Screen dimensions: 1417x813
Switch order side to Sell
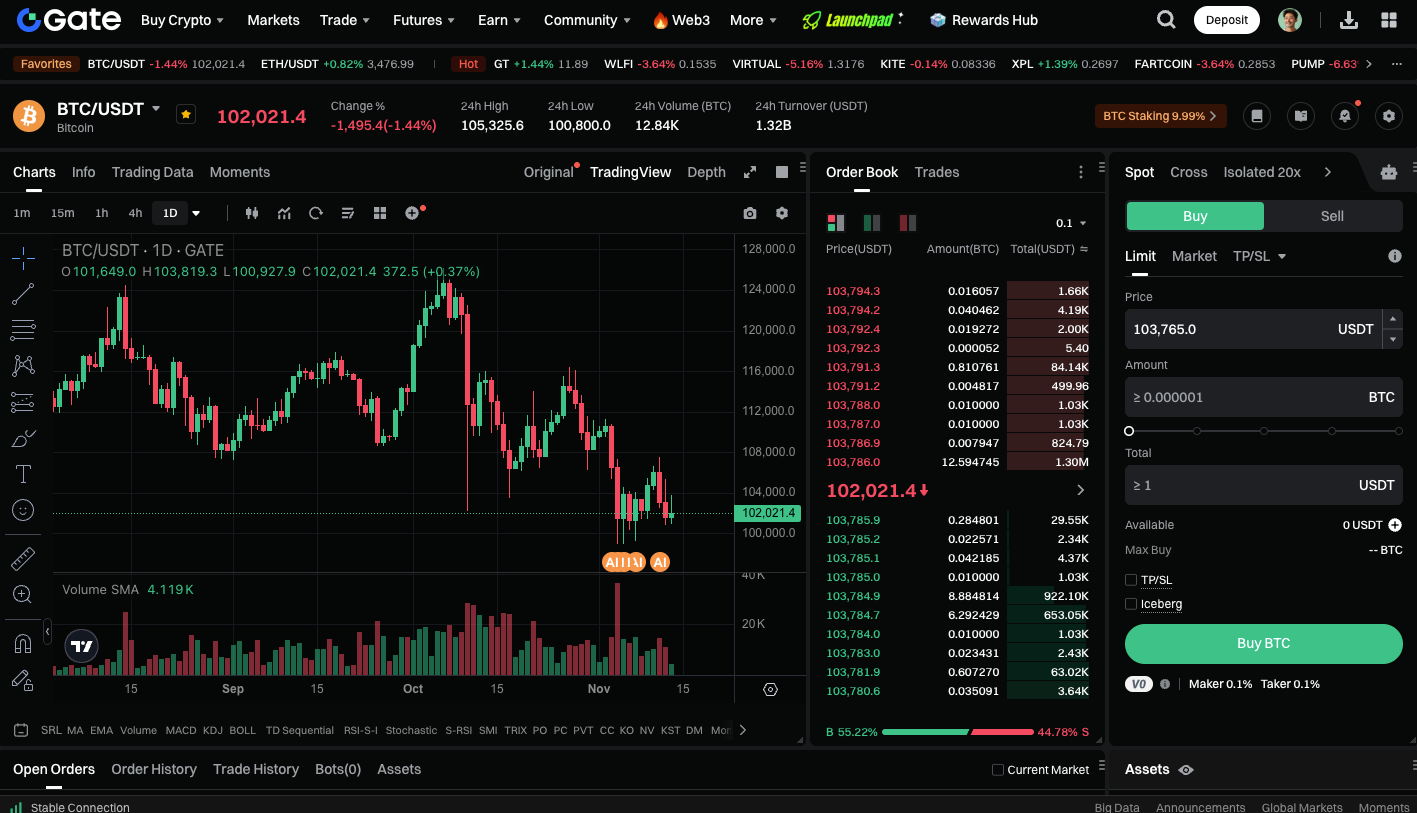point(1332,216)
